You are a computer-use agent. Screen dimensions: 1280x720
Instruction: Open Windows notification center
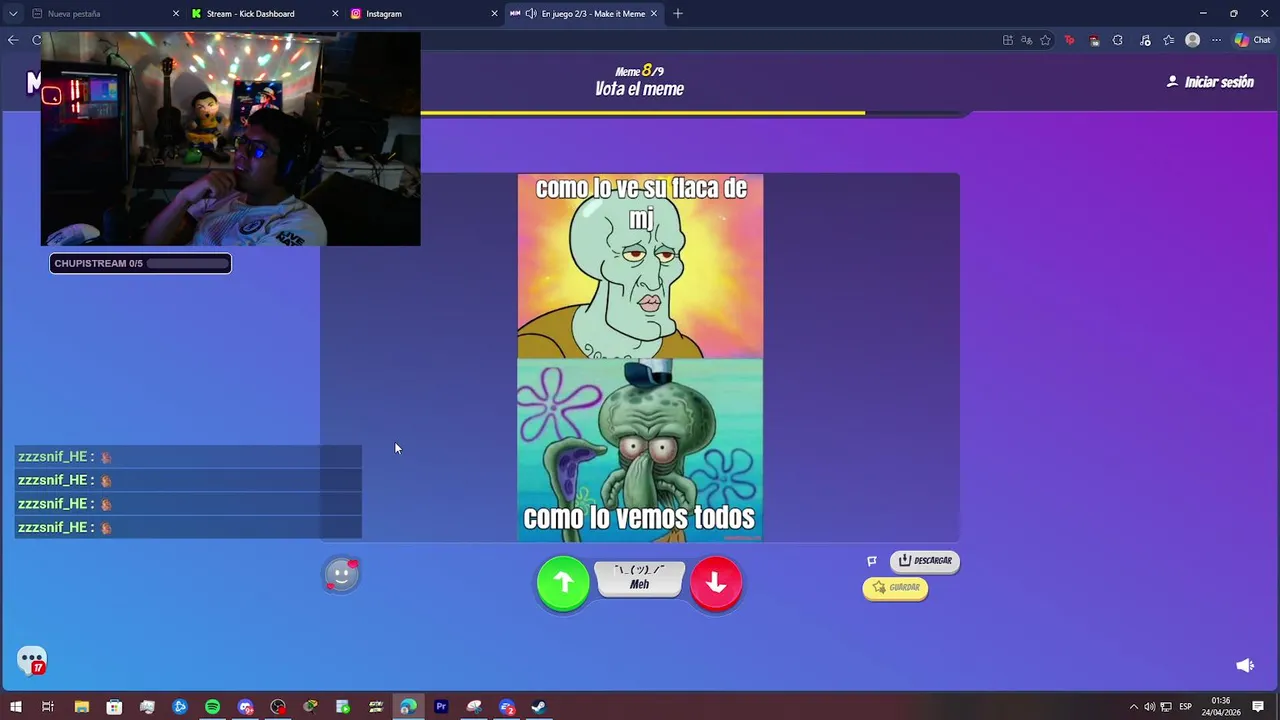[1258, 707]
